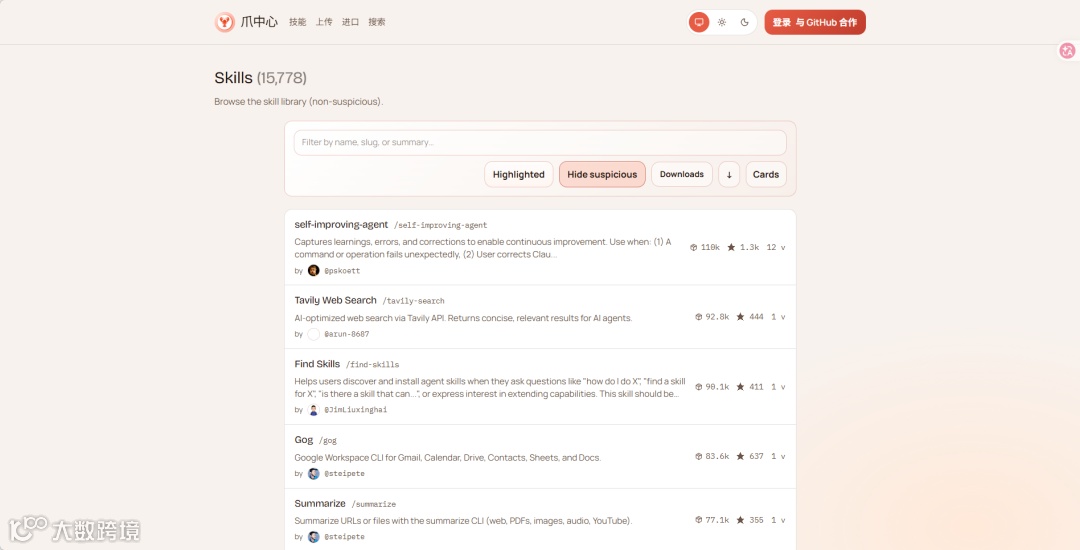Click download icon next to 77.1k
The width and height of the screenshot is (1080, 550).
click(x=698, y=520)
